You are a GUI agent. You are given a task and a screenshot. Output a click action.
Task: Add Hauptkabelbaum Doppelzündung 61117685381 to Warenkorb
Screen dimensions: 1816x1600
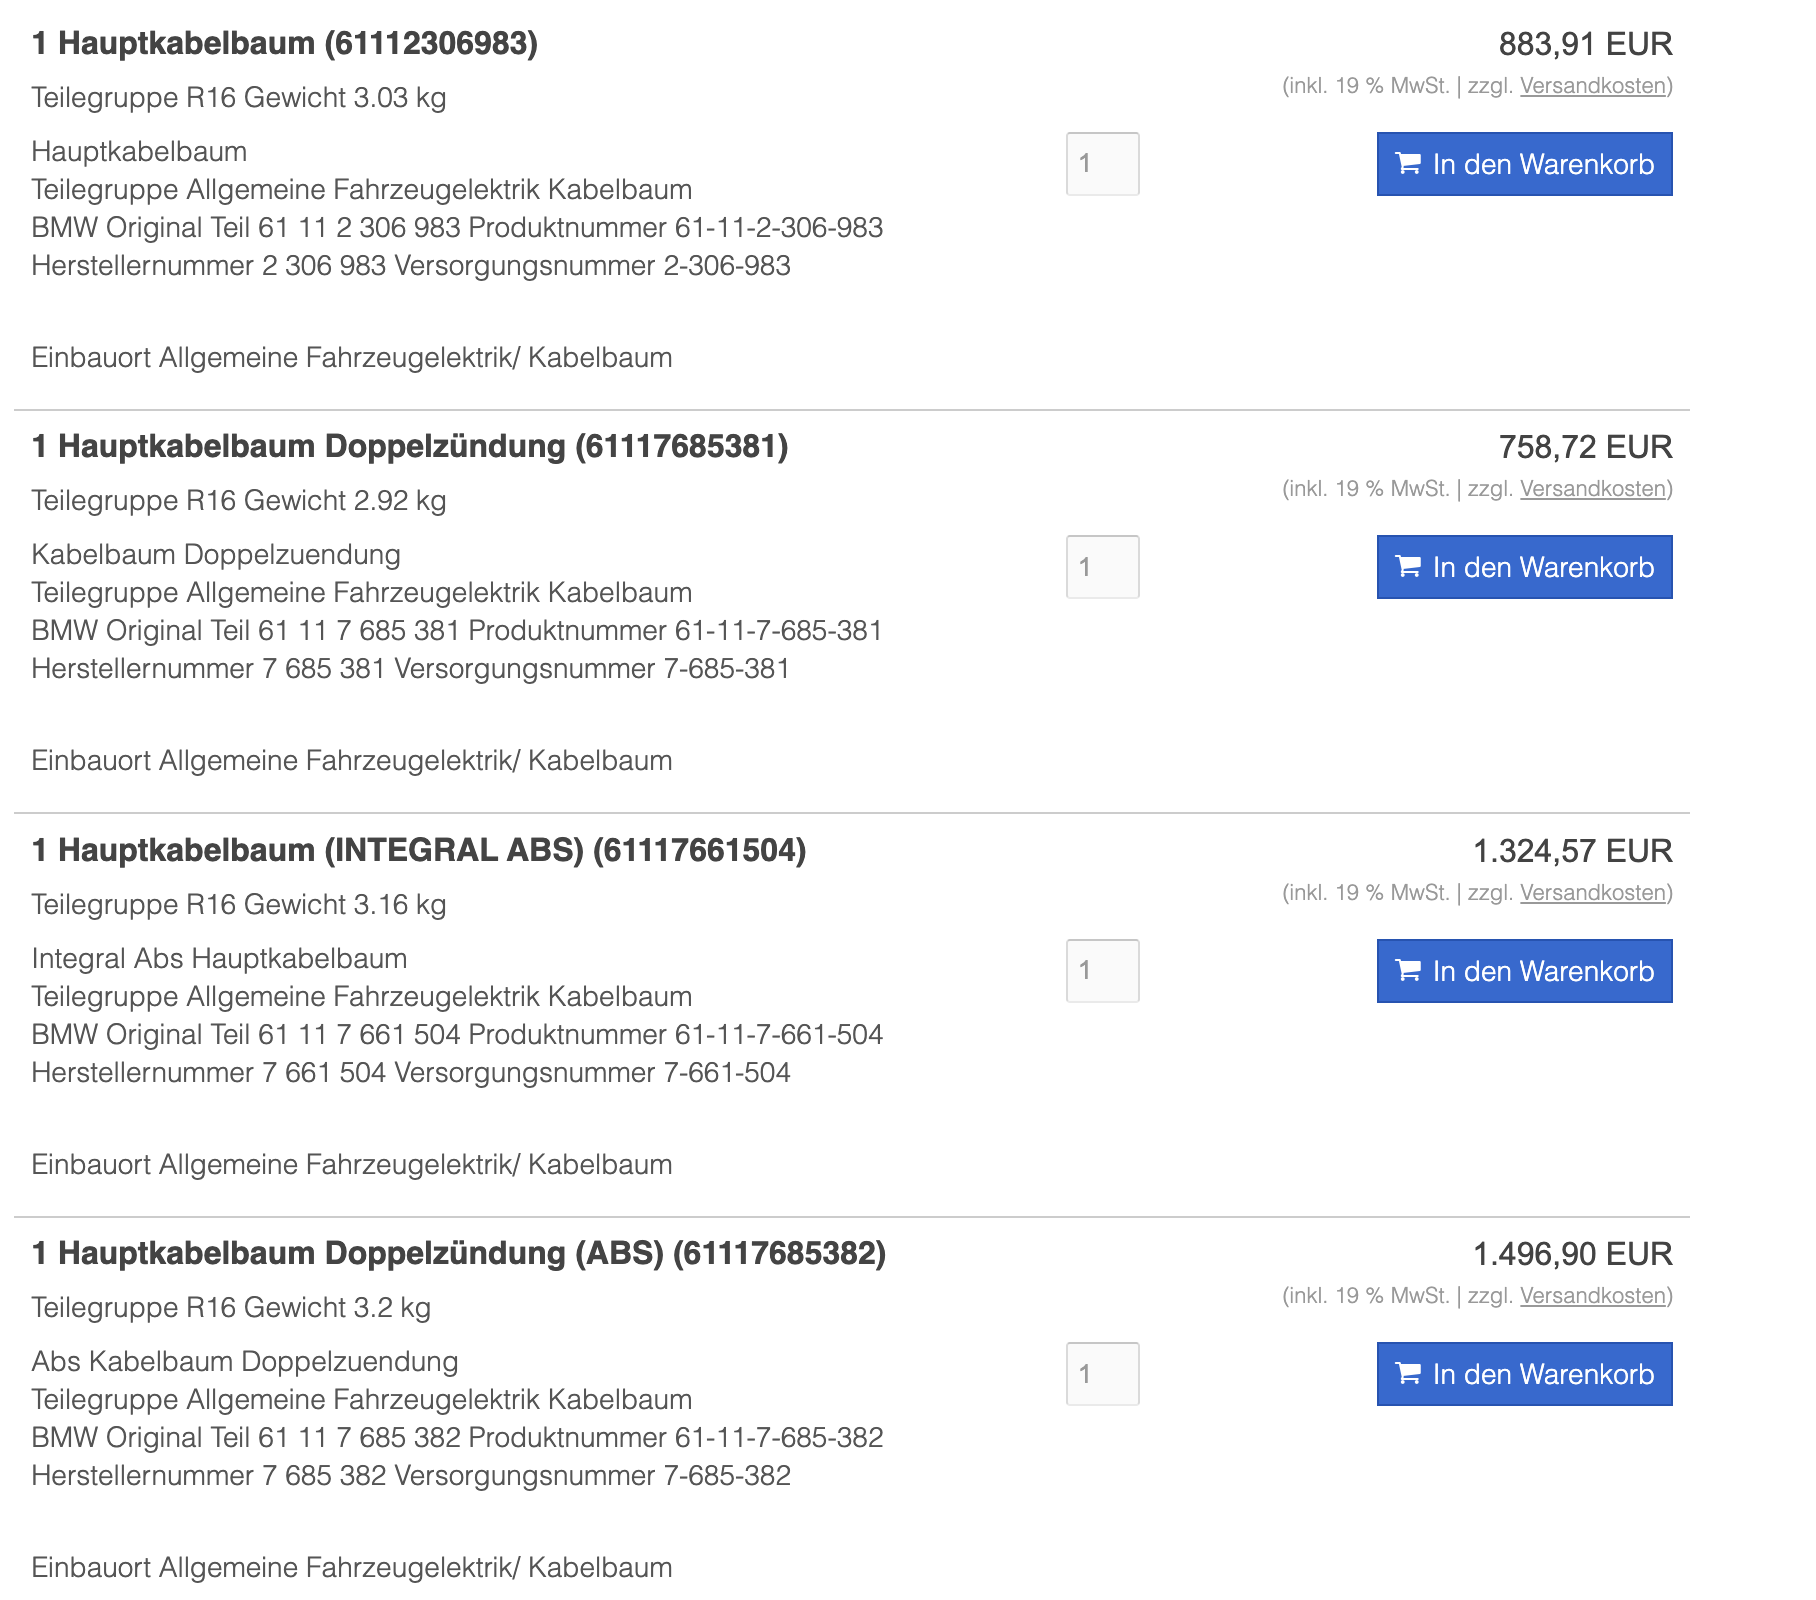pos(1524,567)
